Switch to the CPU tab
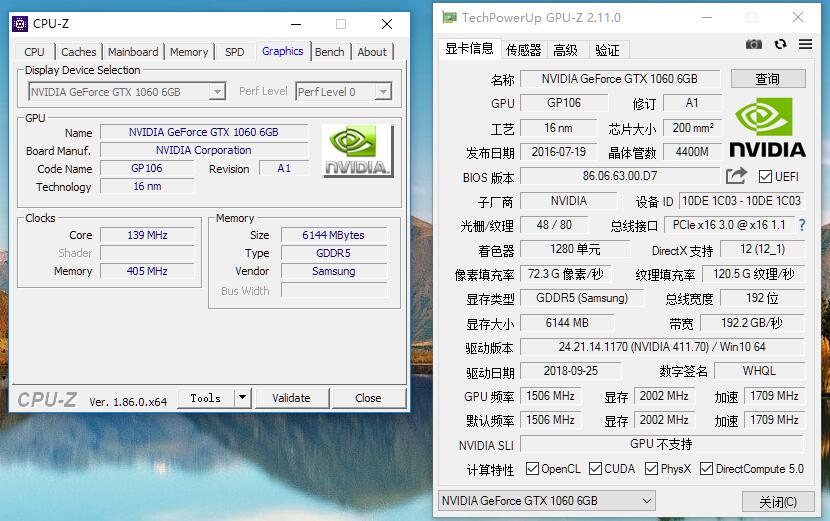This screenshot has height=521, width=830. click(x=34, y=52)
